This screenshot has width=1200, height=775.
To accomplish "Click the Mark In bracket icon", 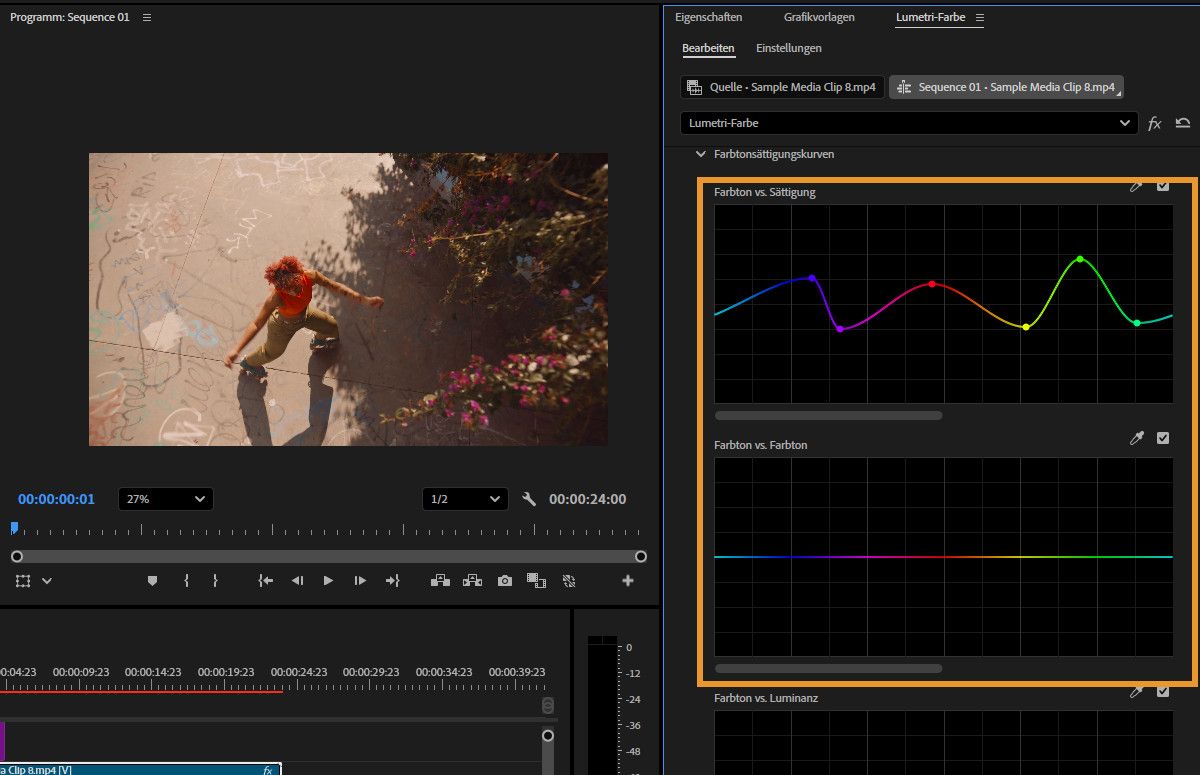I will click(186, 581).
